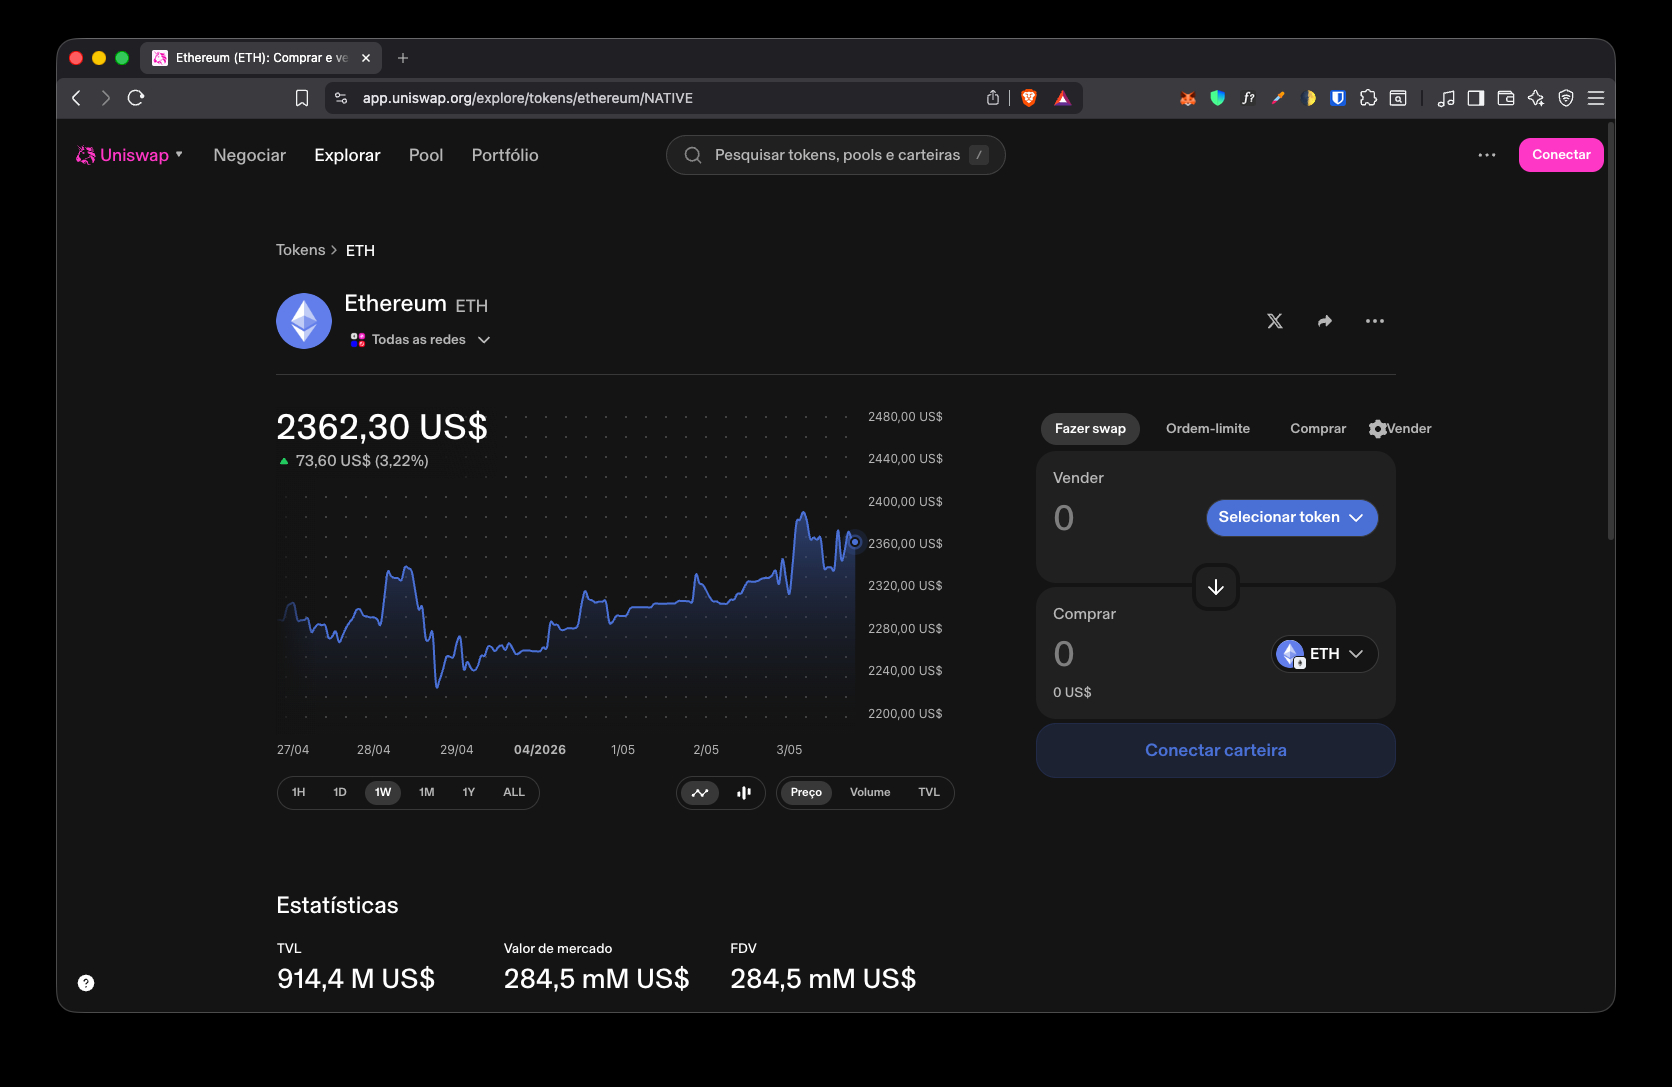Screen dimensions: 1672x1087
Task: Click the chart's current price marker dot
Action: [855, 542]
